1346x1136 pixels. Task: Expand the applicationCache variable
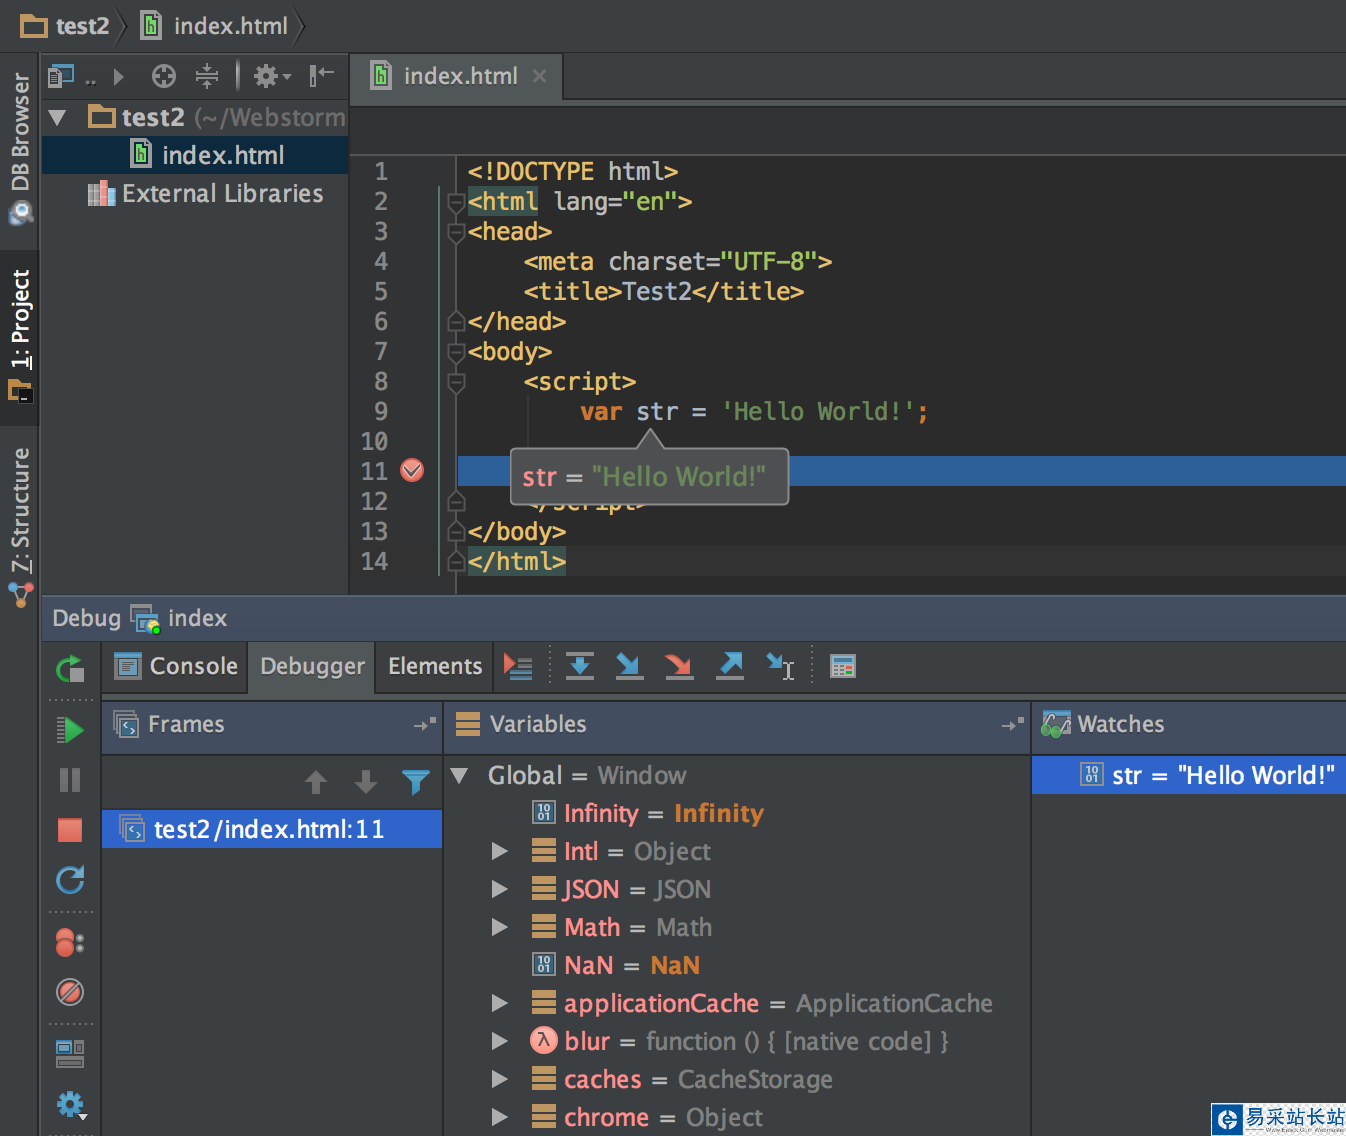pyautogui.click(x=500, y=1003)
